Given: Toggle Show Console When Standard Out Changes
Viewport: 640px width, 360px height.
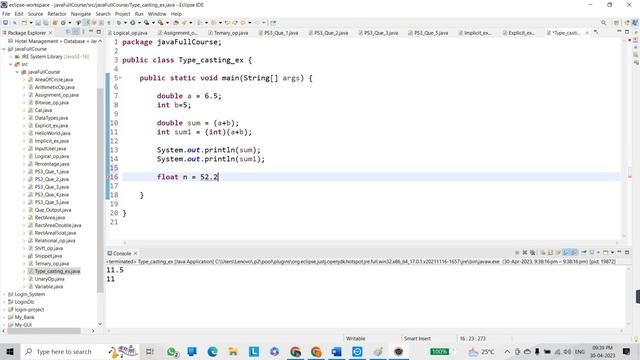Looking at the screenshot, I should click(x=566, y=253).
